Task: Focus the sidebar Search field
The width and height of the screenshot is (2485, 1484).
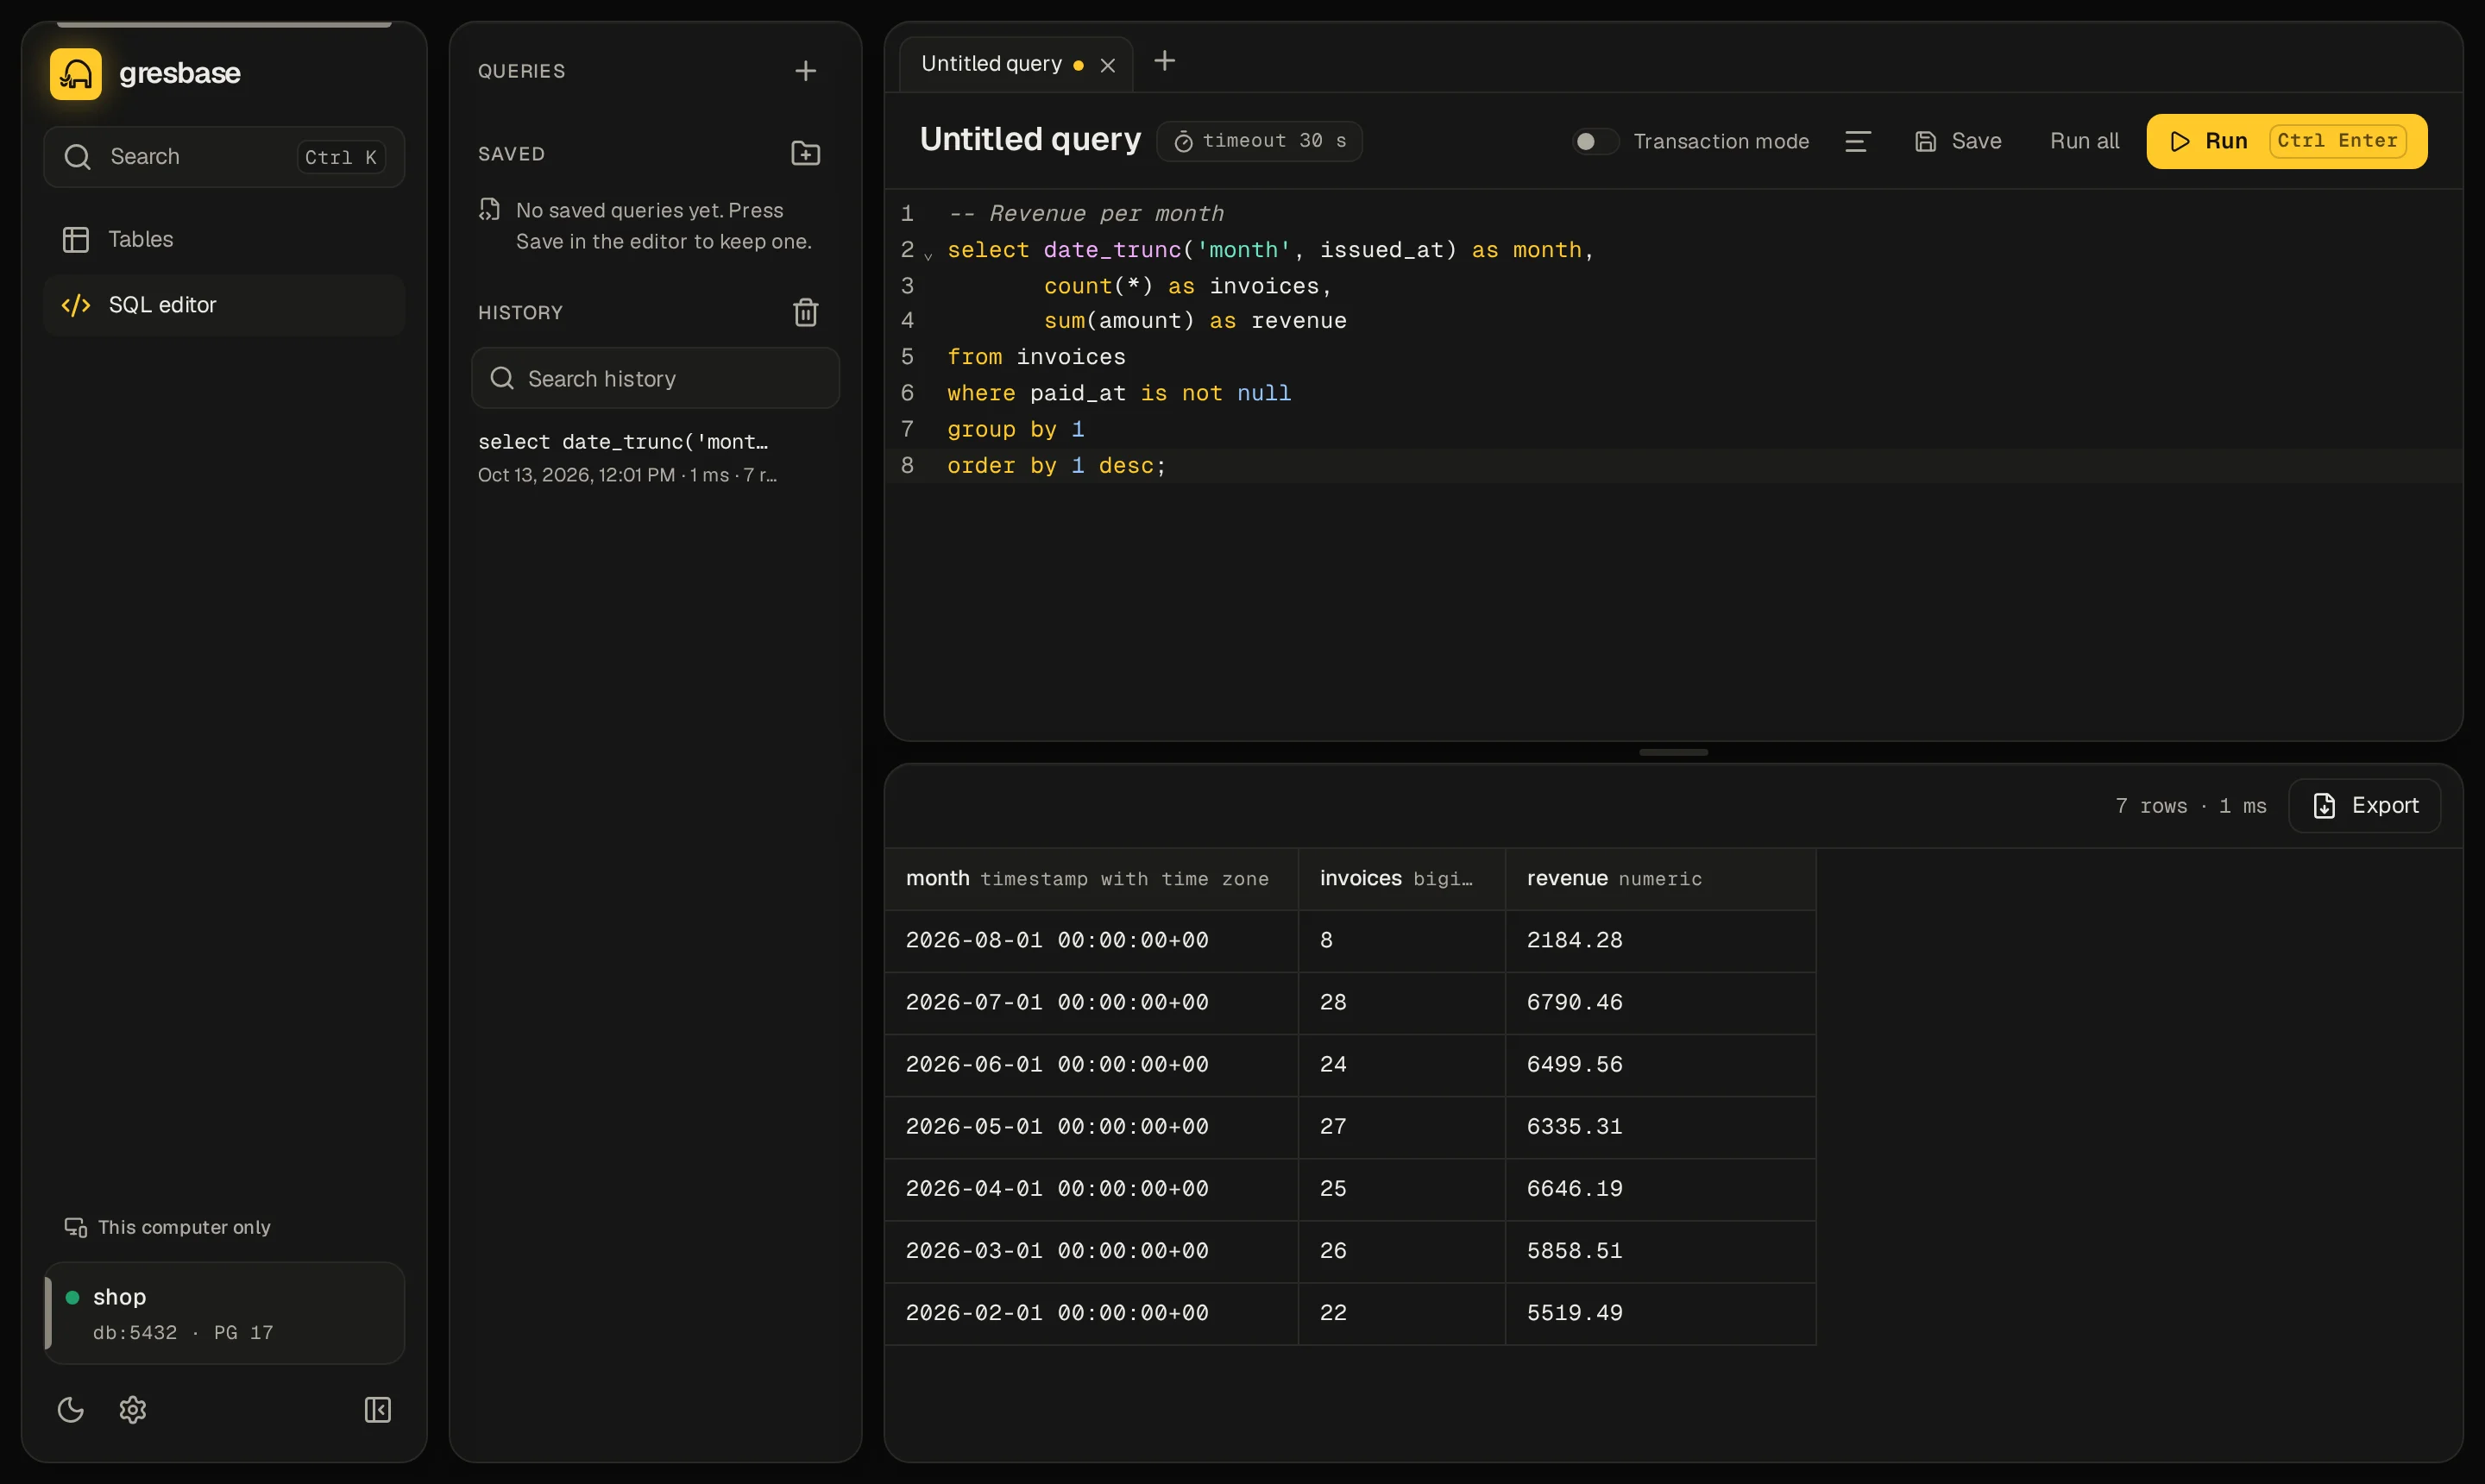Action: tap(224, 157)
